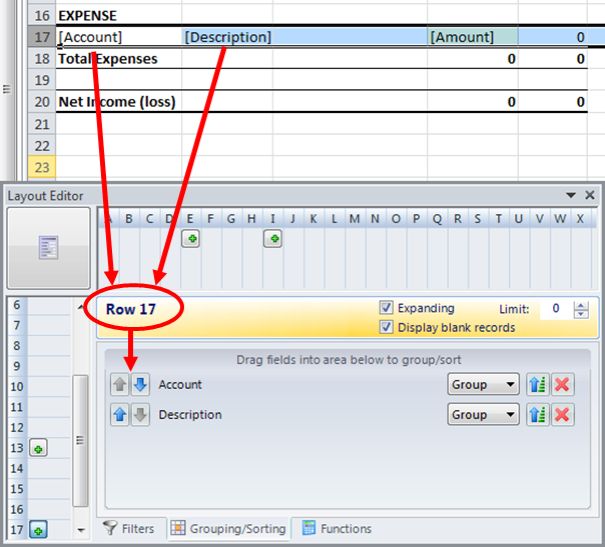The width and height of the screenshot is (605, 547).
Task: Click the Description field label in sort list
Action: [190, 415]
